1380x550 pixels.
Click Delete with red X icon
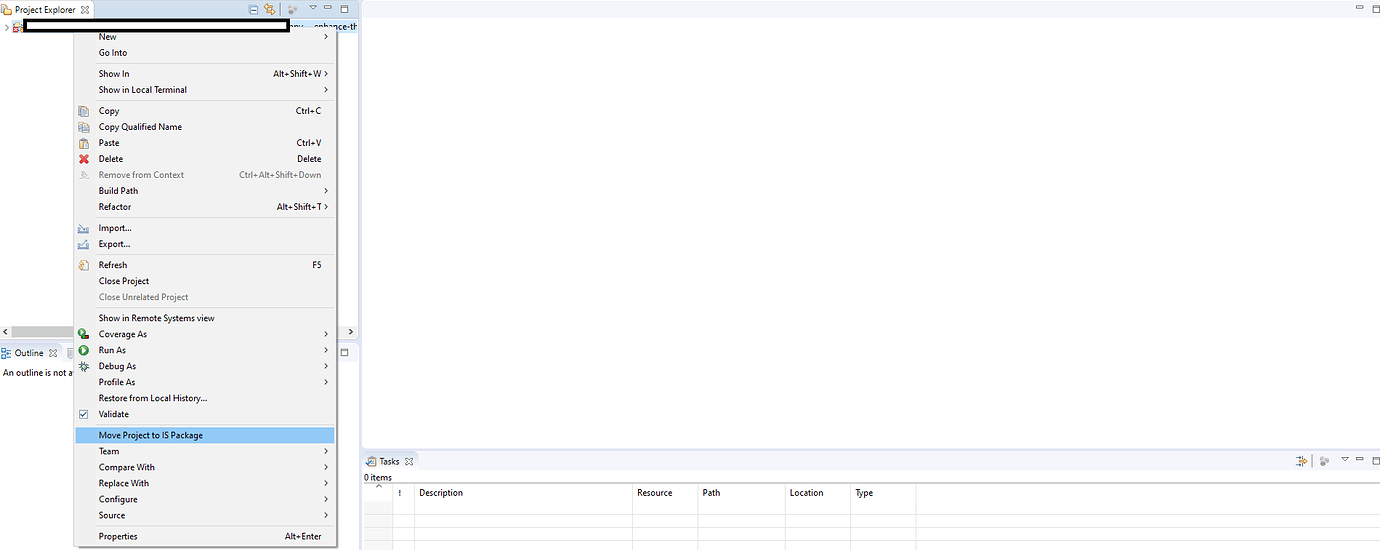point(205,159)
